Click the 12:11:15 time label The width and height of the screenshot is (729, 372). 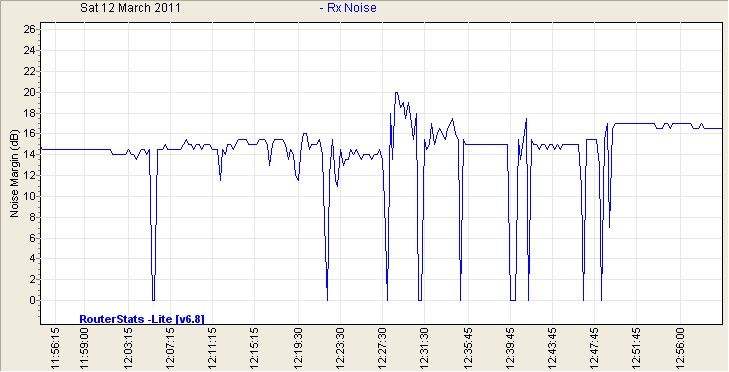pos(212,349)
